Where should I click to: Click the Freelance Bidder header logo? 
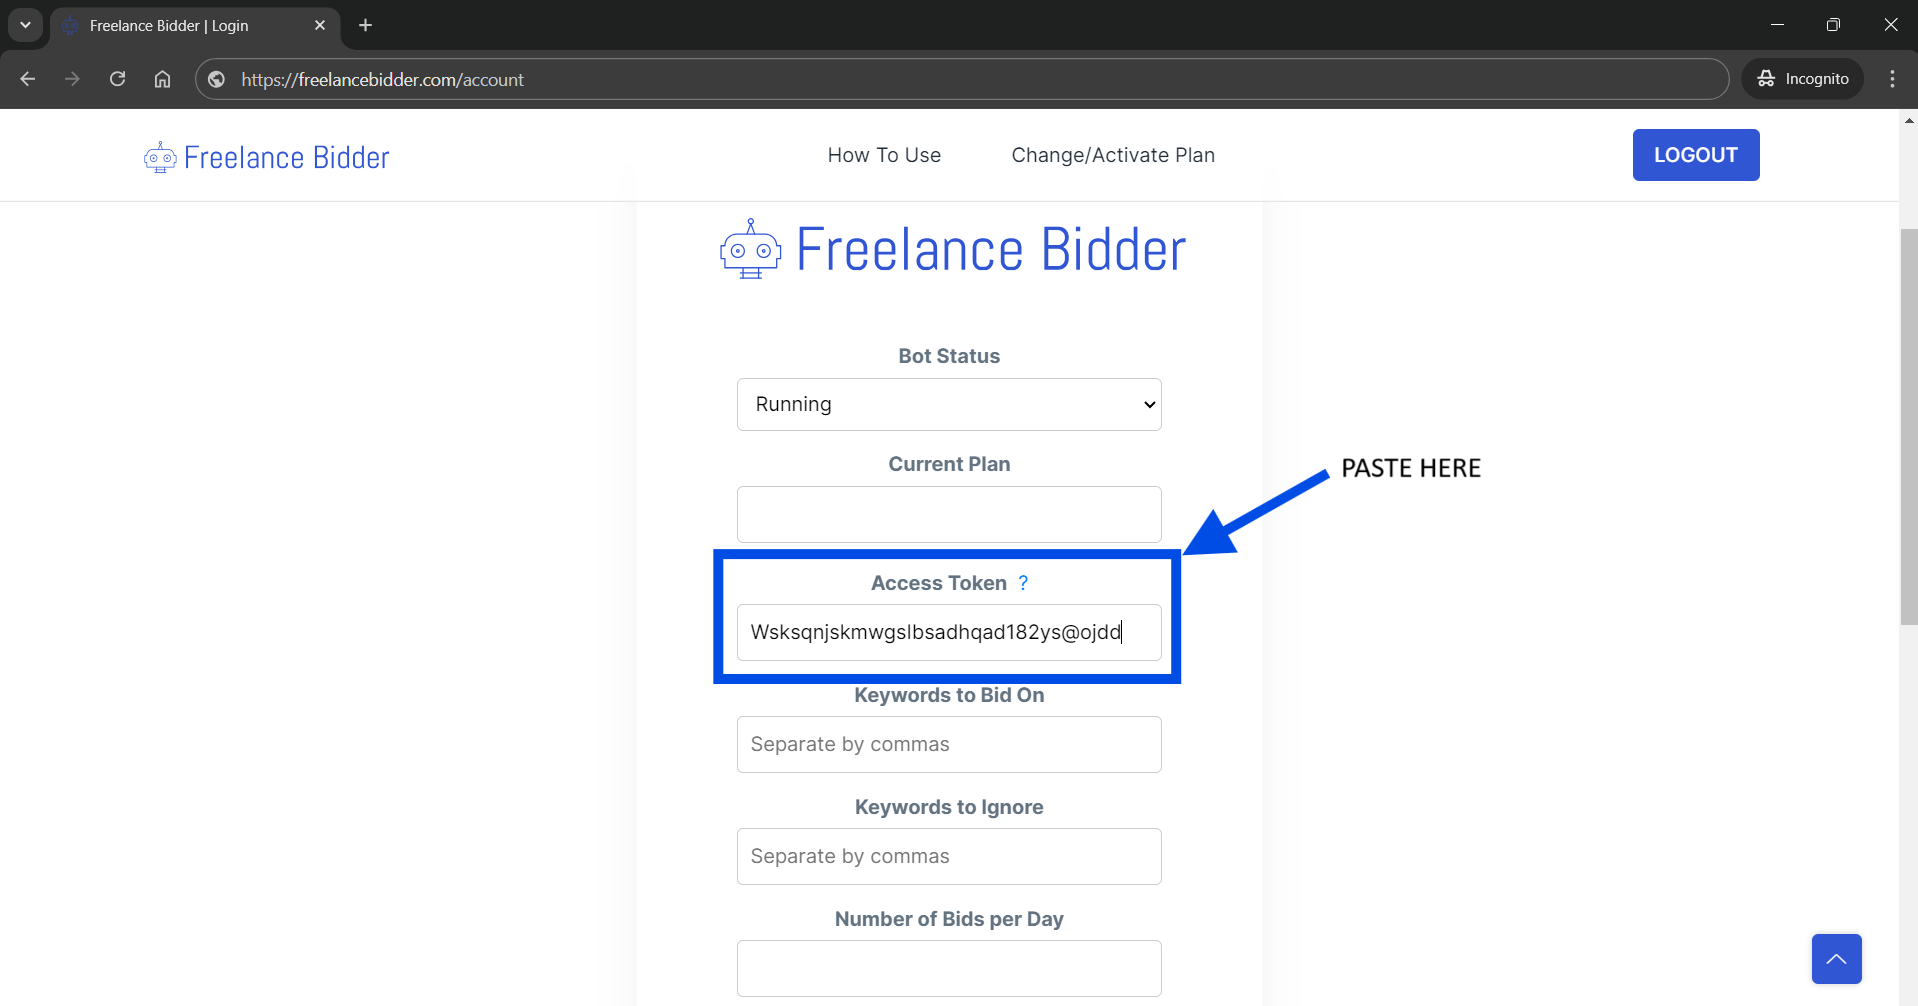coord(266,157)
